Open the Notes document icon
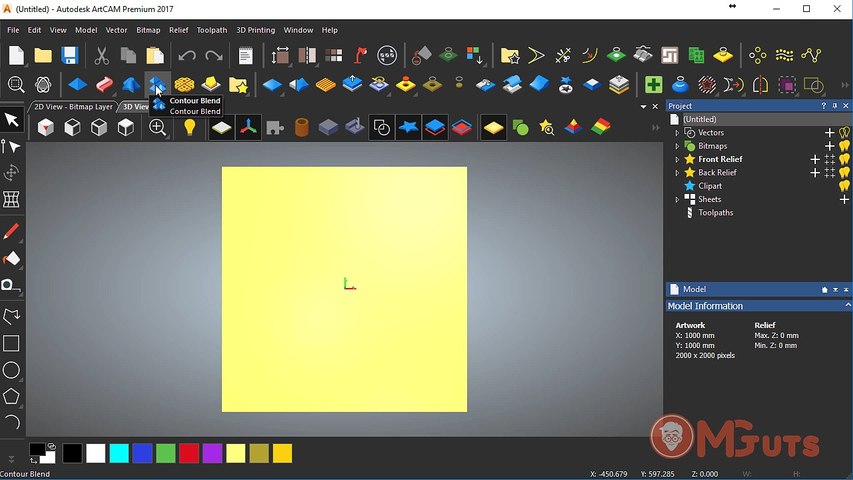This screenshot has height=480, width=853. pos(245,56)
